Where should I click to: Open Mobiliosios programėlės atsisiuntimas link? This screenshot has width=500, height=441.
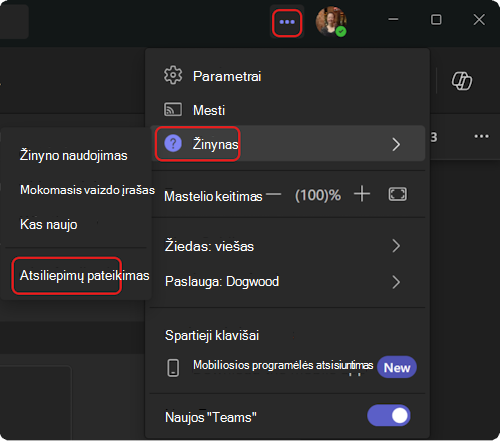pyautogui.click(x=283, y=365)
